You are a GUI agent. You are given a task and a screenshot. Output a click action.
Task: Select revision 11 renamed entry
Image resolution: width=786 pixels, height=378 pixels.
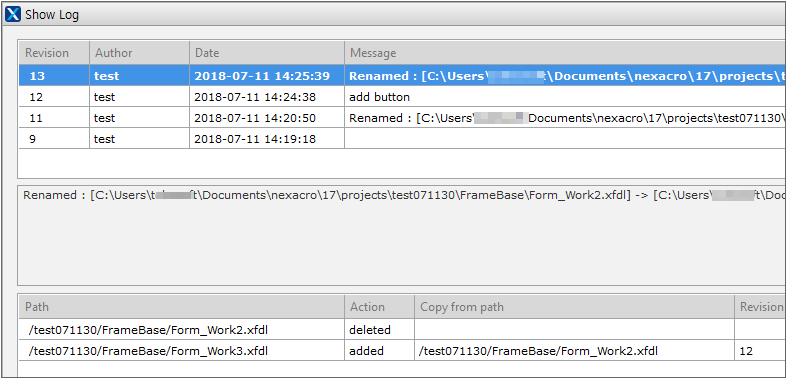click(x=402, y=118)
